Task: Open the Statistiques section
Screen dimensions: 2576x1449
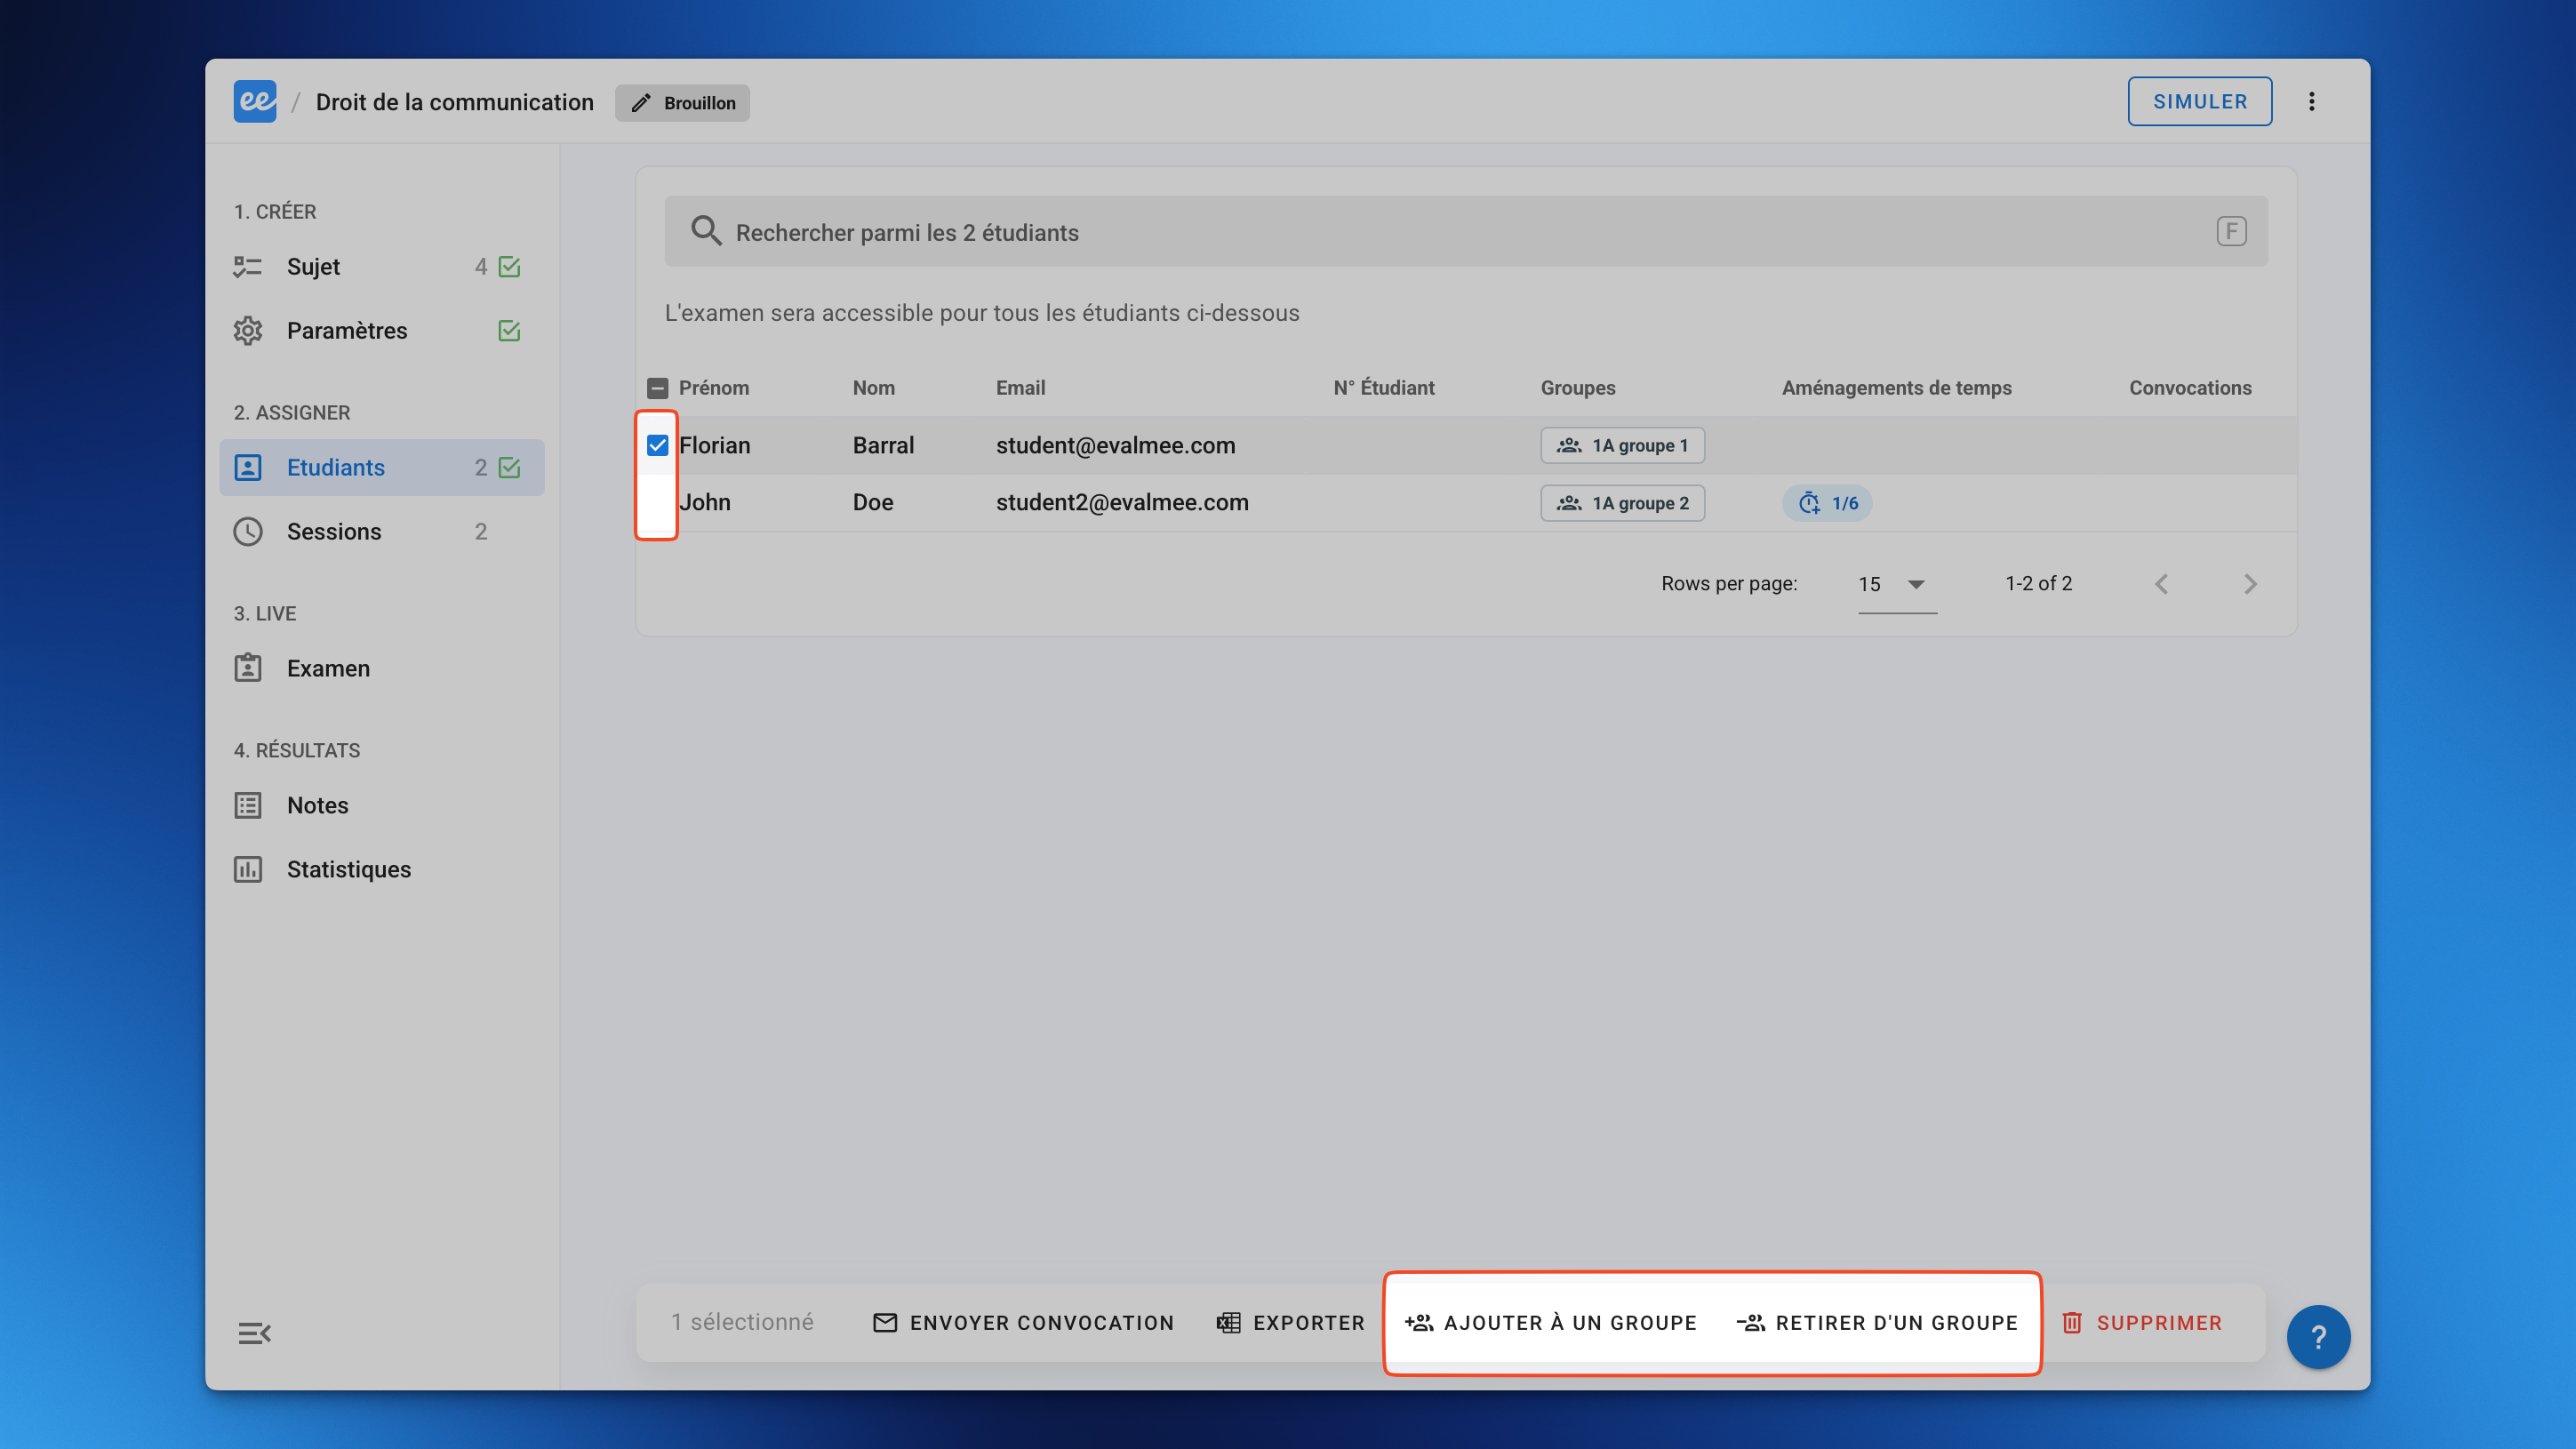Action: point(348,869)
